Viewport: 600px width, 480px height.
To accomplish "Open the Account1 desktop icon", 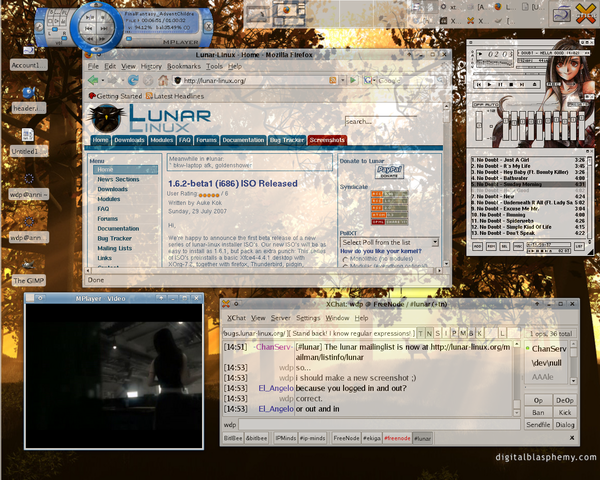I will (29, 58).
